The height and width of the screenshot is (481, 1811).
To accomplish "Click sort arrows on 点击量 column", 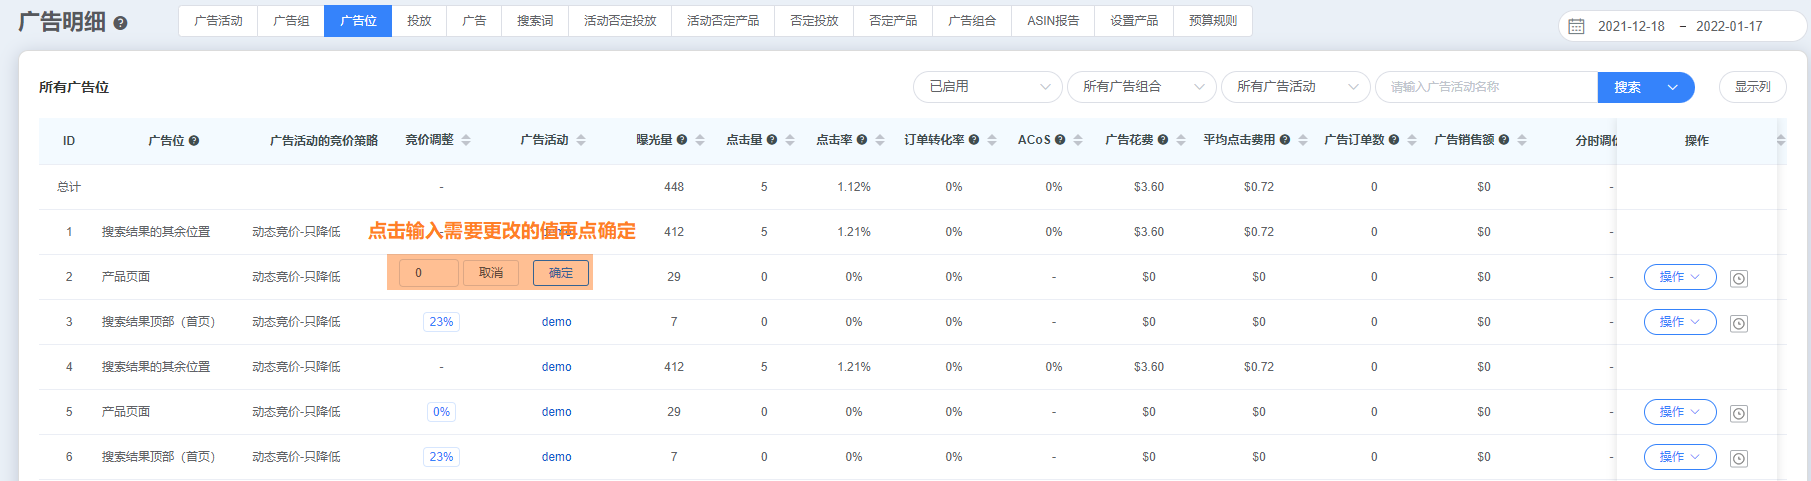I will pyautogui.click(x=790, y=140).
